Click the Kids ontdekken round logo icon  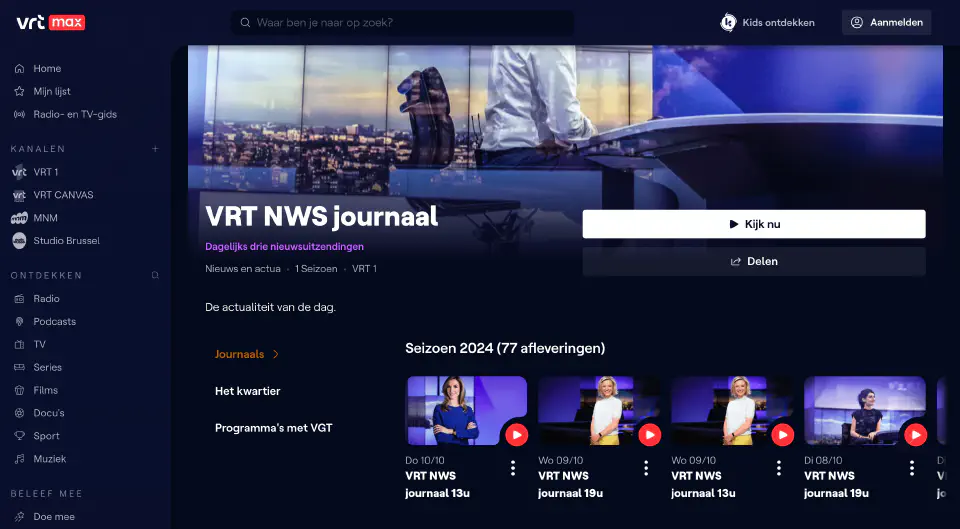[728, 23]
